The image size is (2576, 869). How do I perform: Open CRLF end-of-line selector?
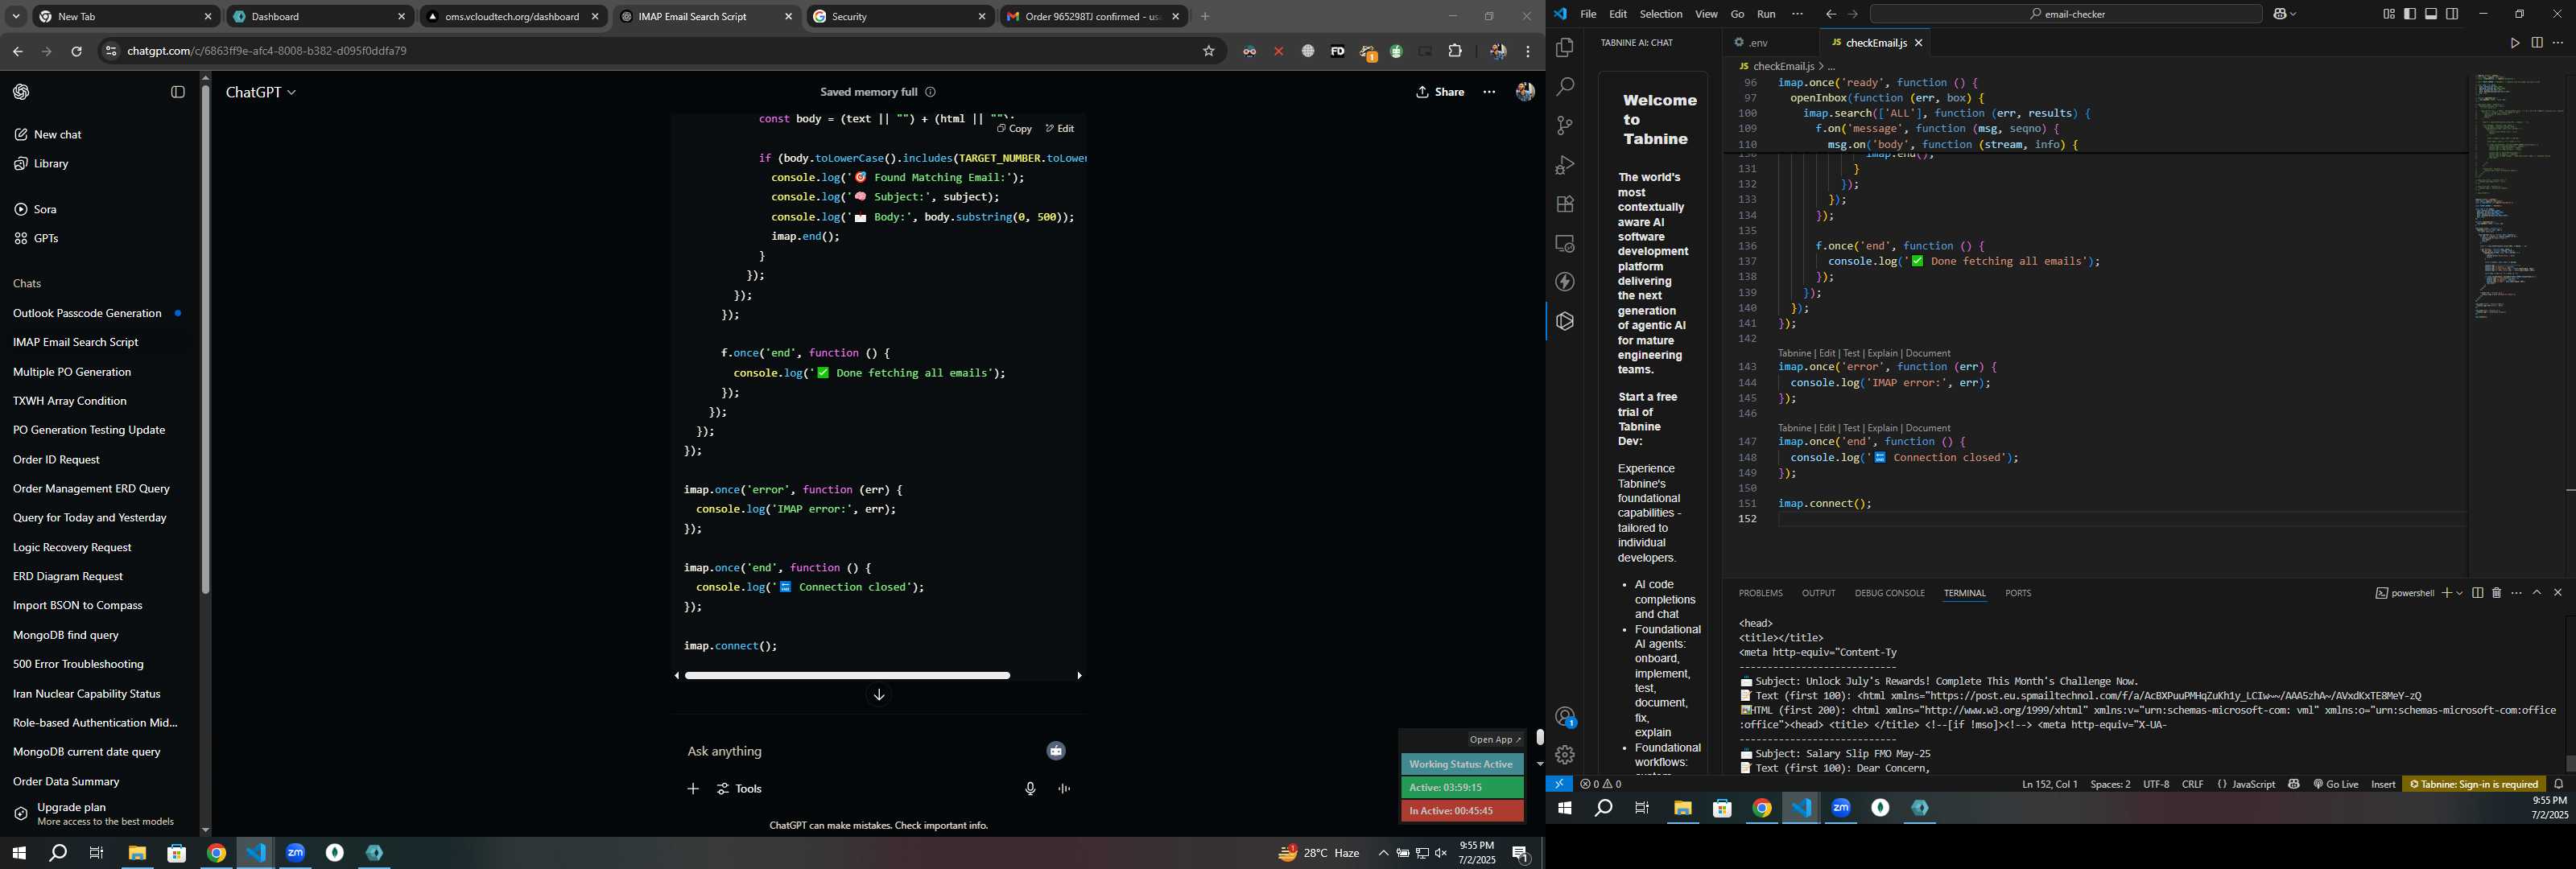point(2192,784)
